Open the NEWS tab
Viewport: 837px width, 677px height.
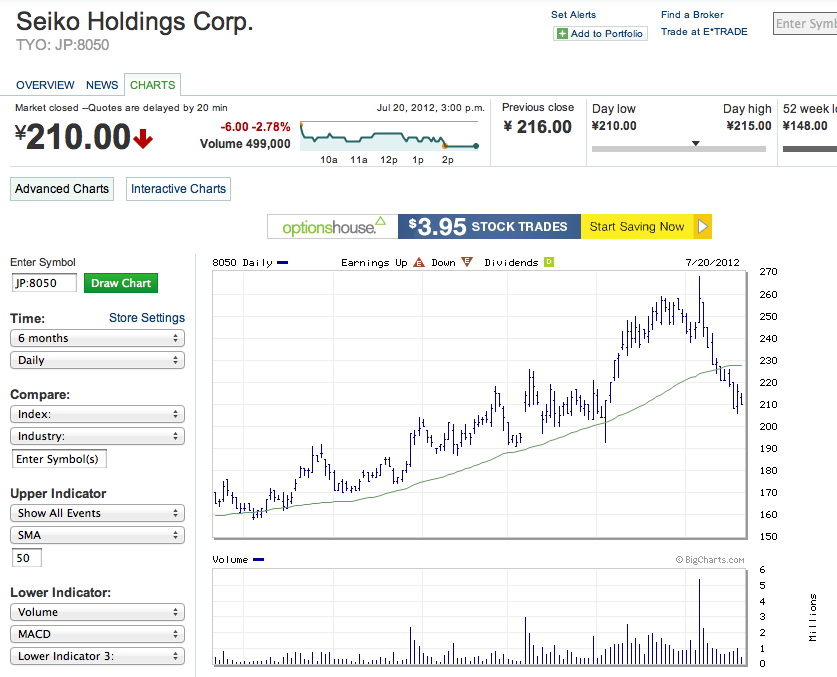coord(102,86)
